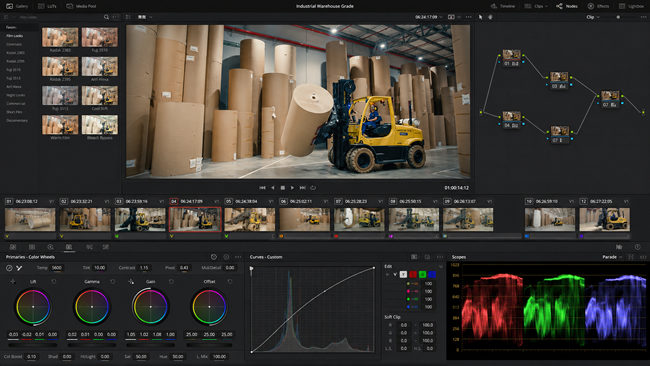
Task: Select the green curve channel button
Action: [x=422, y=274]
